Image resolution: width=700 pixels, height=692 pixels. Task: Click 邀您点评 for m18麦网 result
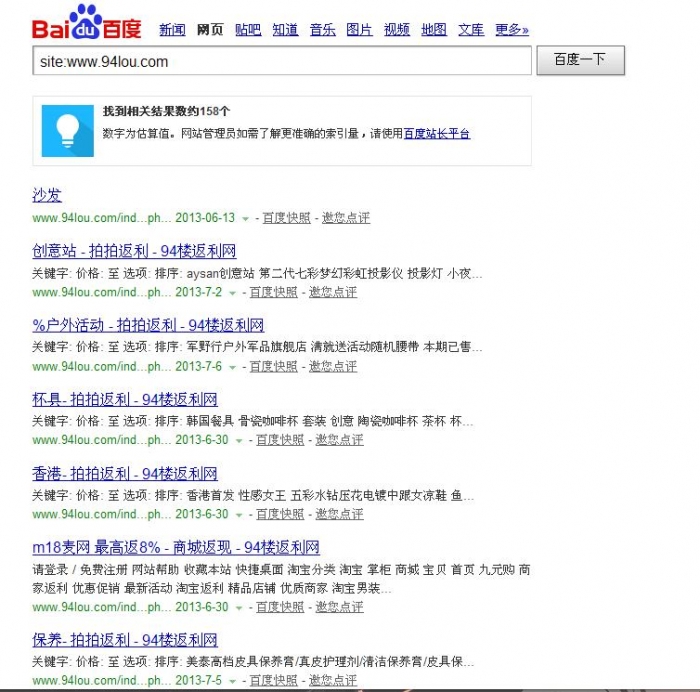[339, 607]
